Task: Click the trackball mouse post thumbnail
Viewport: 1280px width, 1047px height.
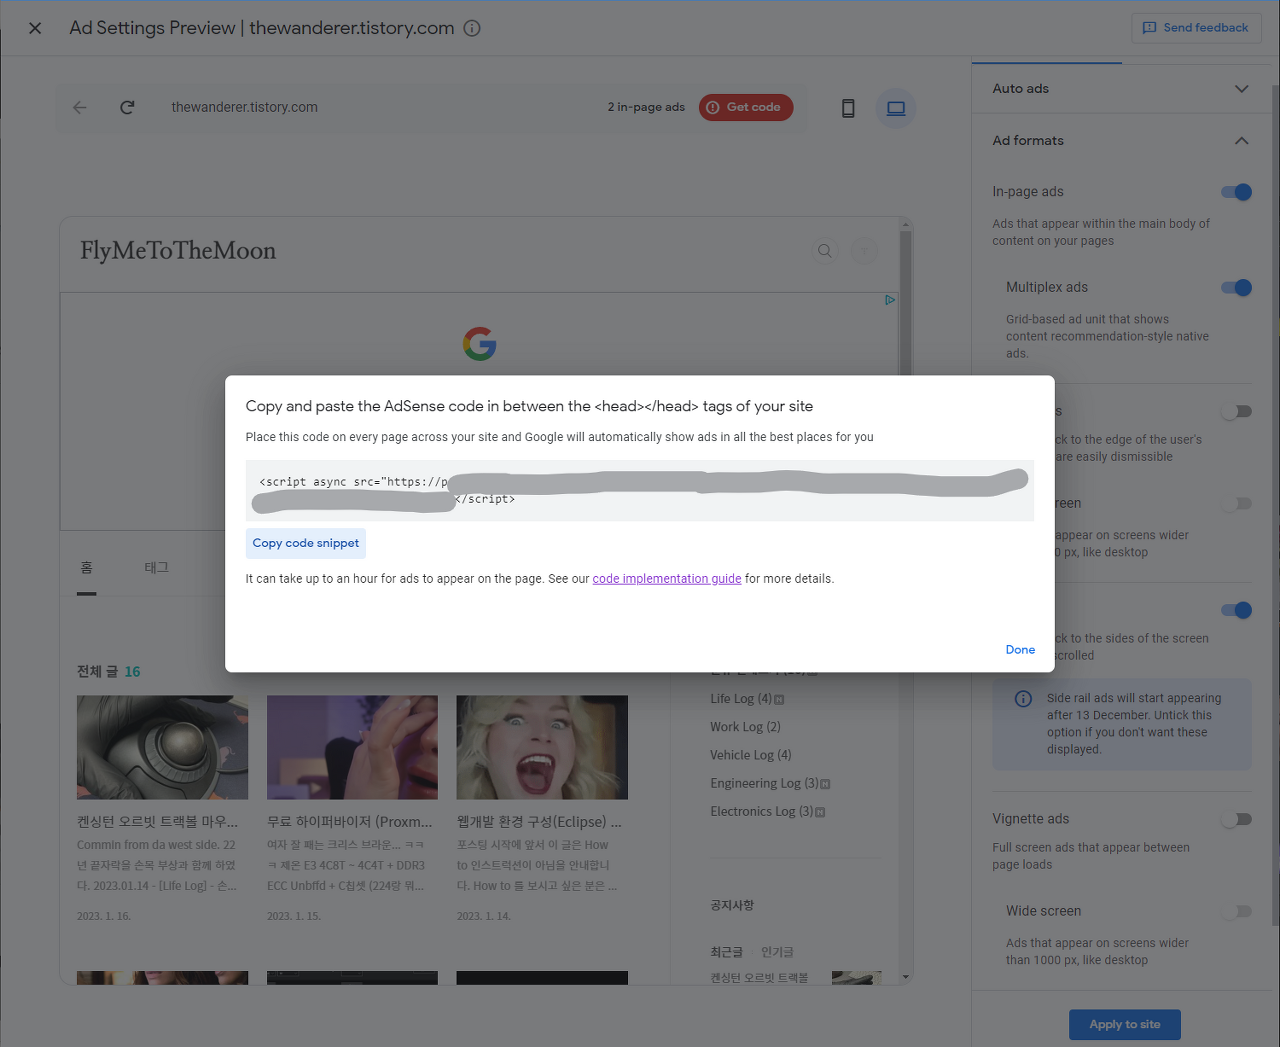Action: coord(162,747)
